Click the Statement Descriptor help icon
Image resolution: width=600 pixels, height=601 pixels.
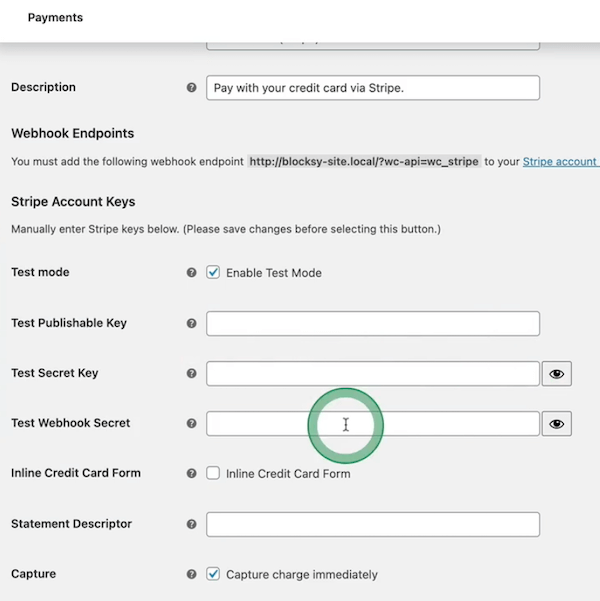pos(192,524)
